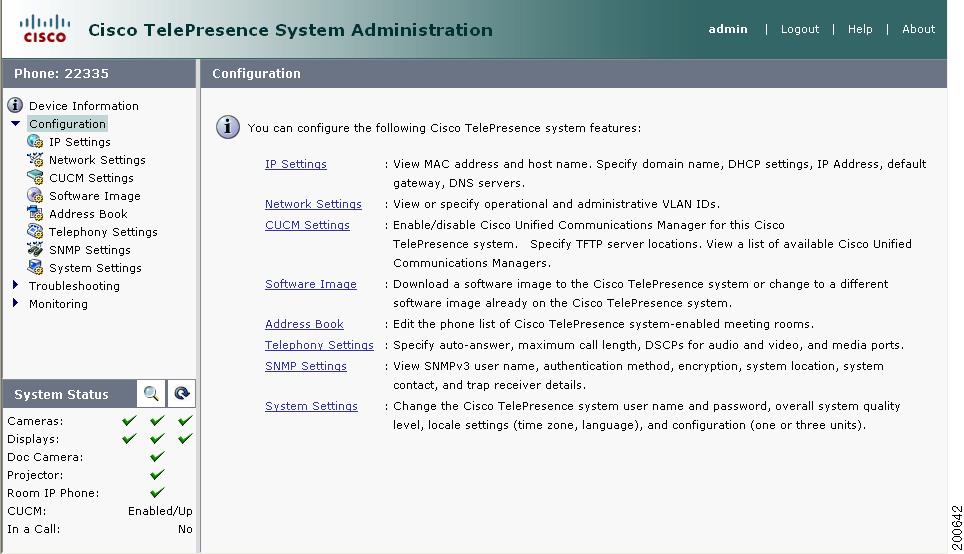Select Troubleshooting label in the sidebar
964x554 pixels.
74,286
